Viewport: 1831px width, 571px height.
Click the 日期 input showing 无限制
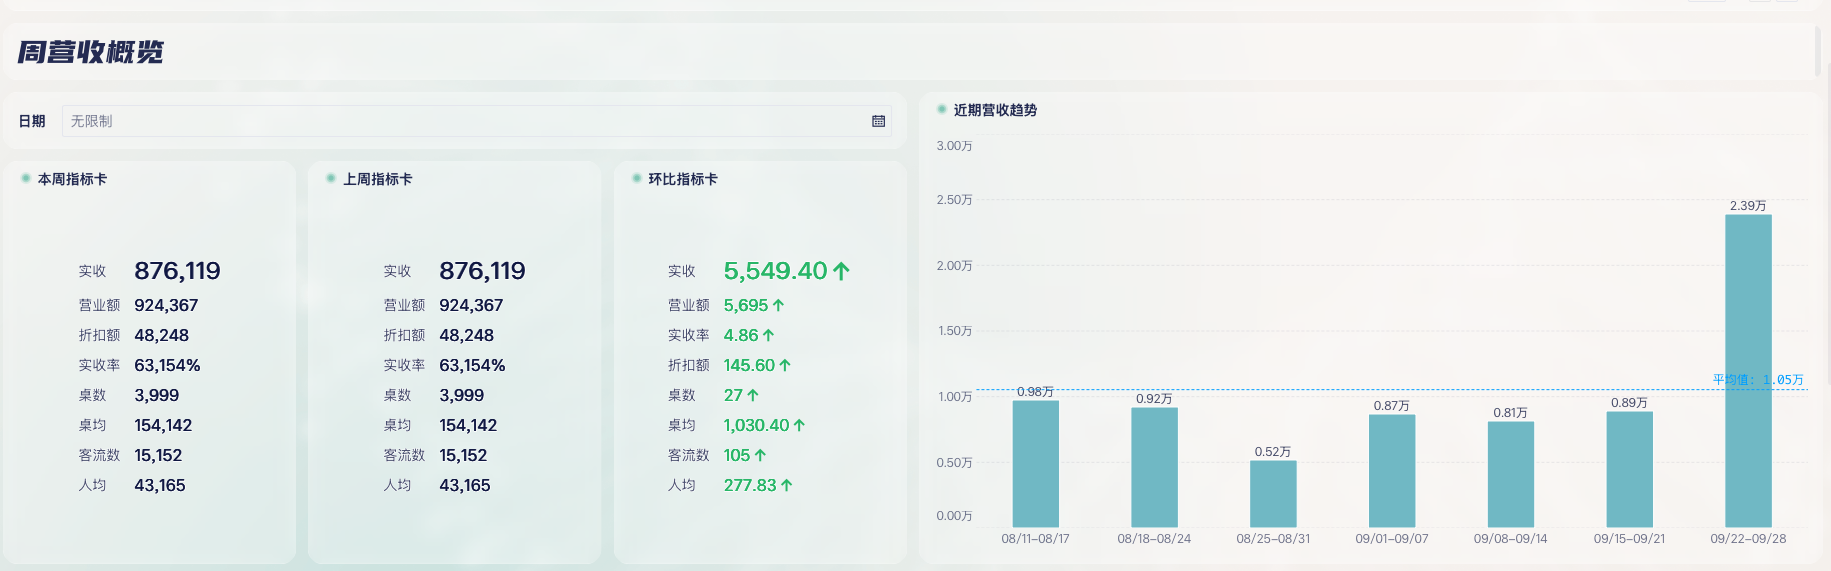click(x=460, y=121)
